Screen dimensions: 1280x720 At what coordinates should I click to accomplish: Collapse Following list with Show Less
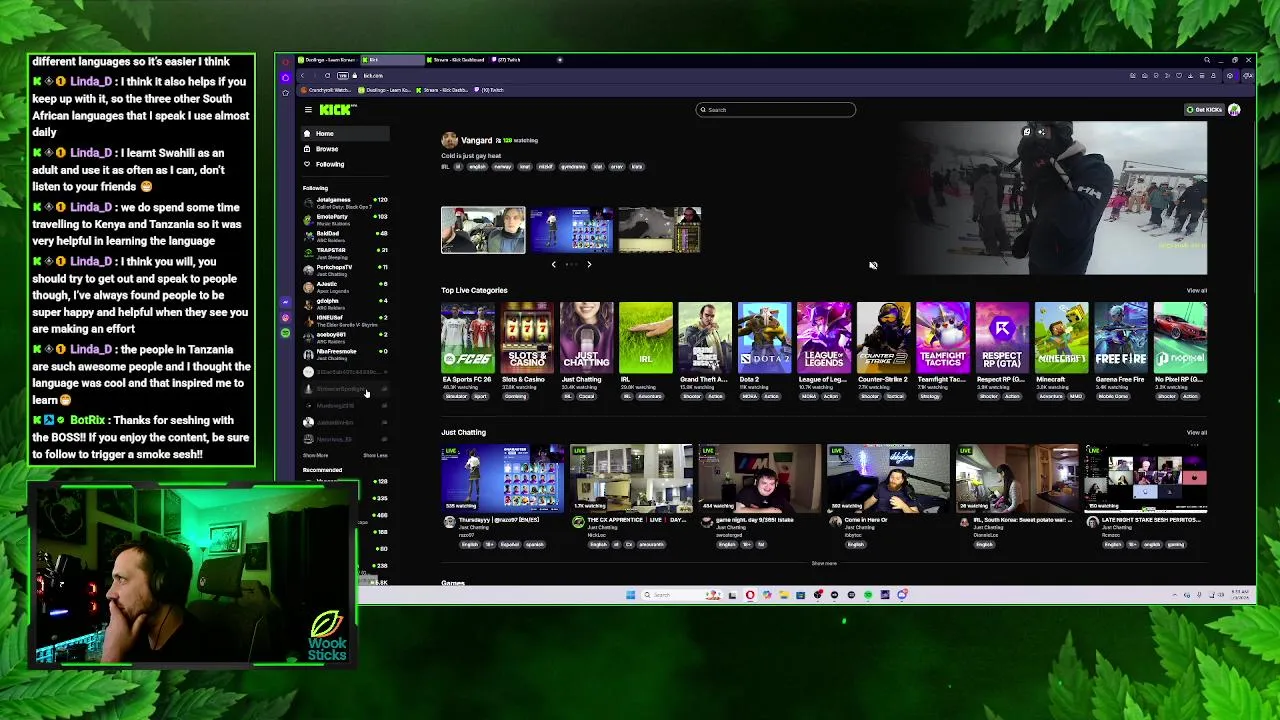375,456
